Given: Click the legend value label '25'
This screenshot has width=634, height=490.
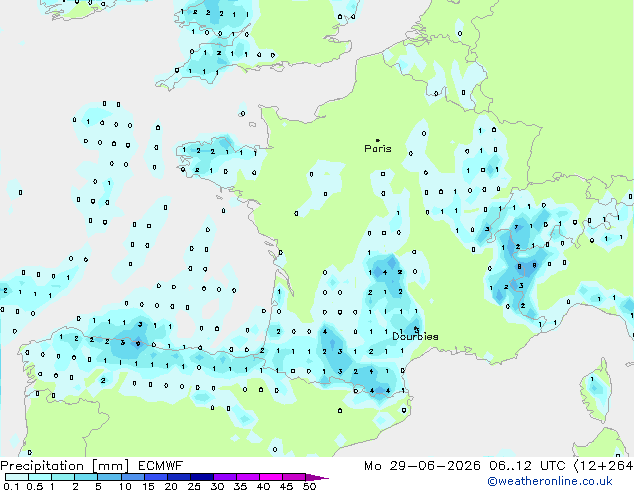Looking at the screenshot, I should pos(194,486).
